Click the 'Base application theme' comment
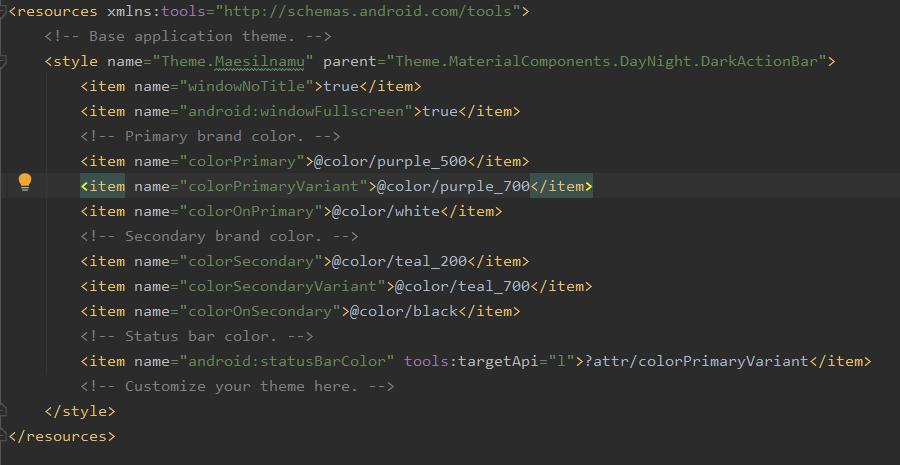This screenshot has width=900, height=465. pyautogui.click(x=188, y=37)
